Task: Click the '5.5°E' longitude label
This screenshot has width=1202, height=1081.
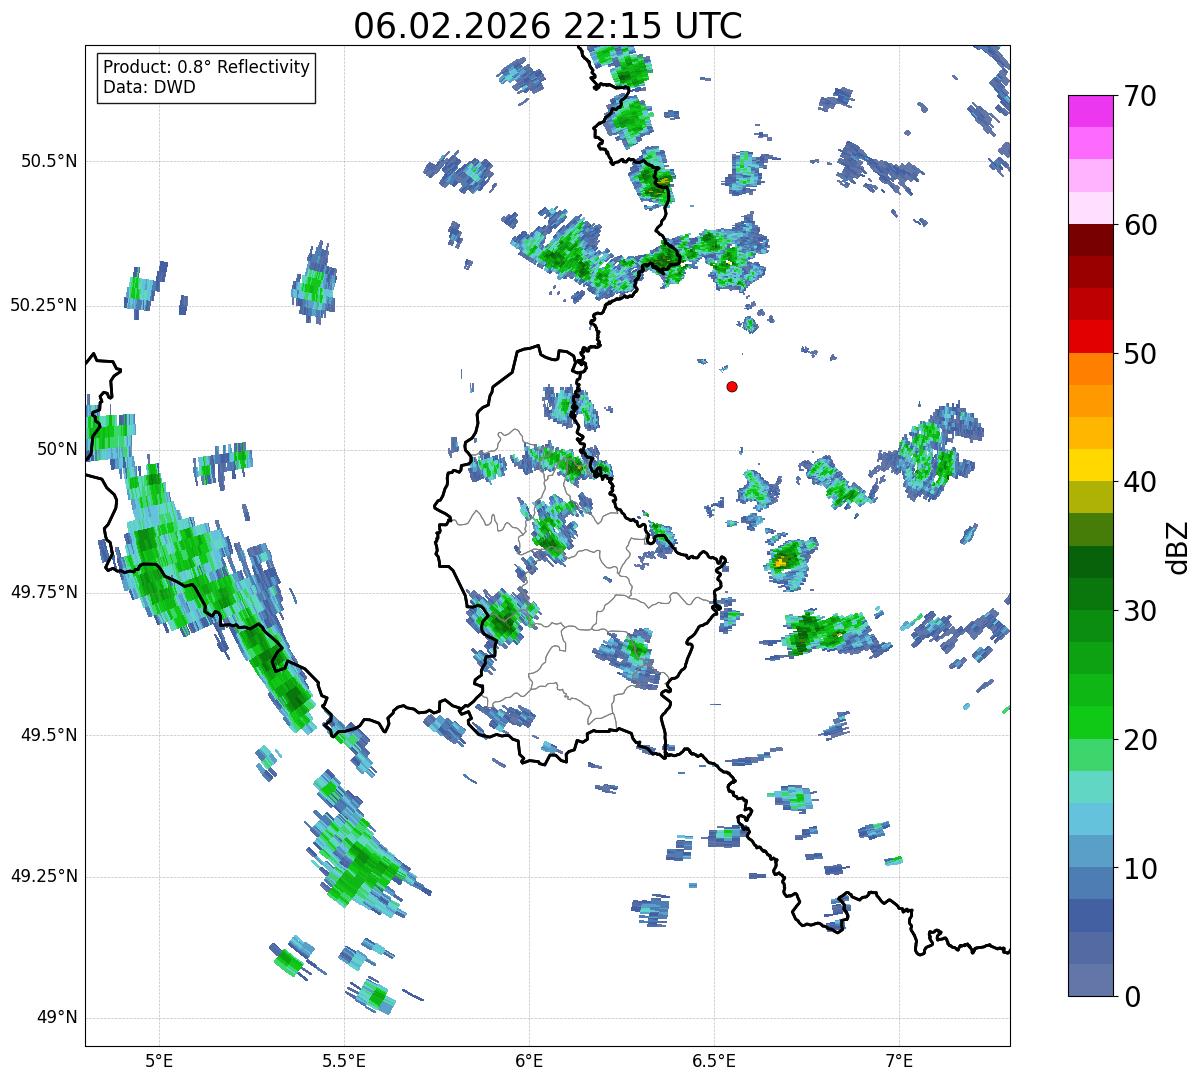Action: coord(344,1060)
